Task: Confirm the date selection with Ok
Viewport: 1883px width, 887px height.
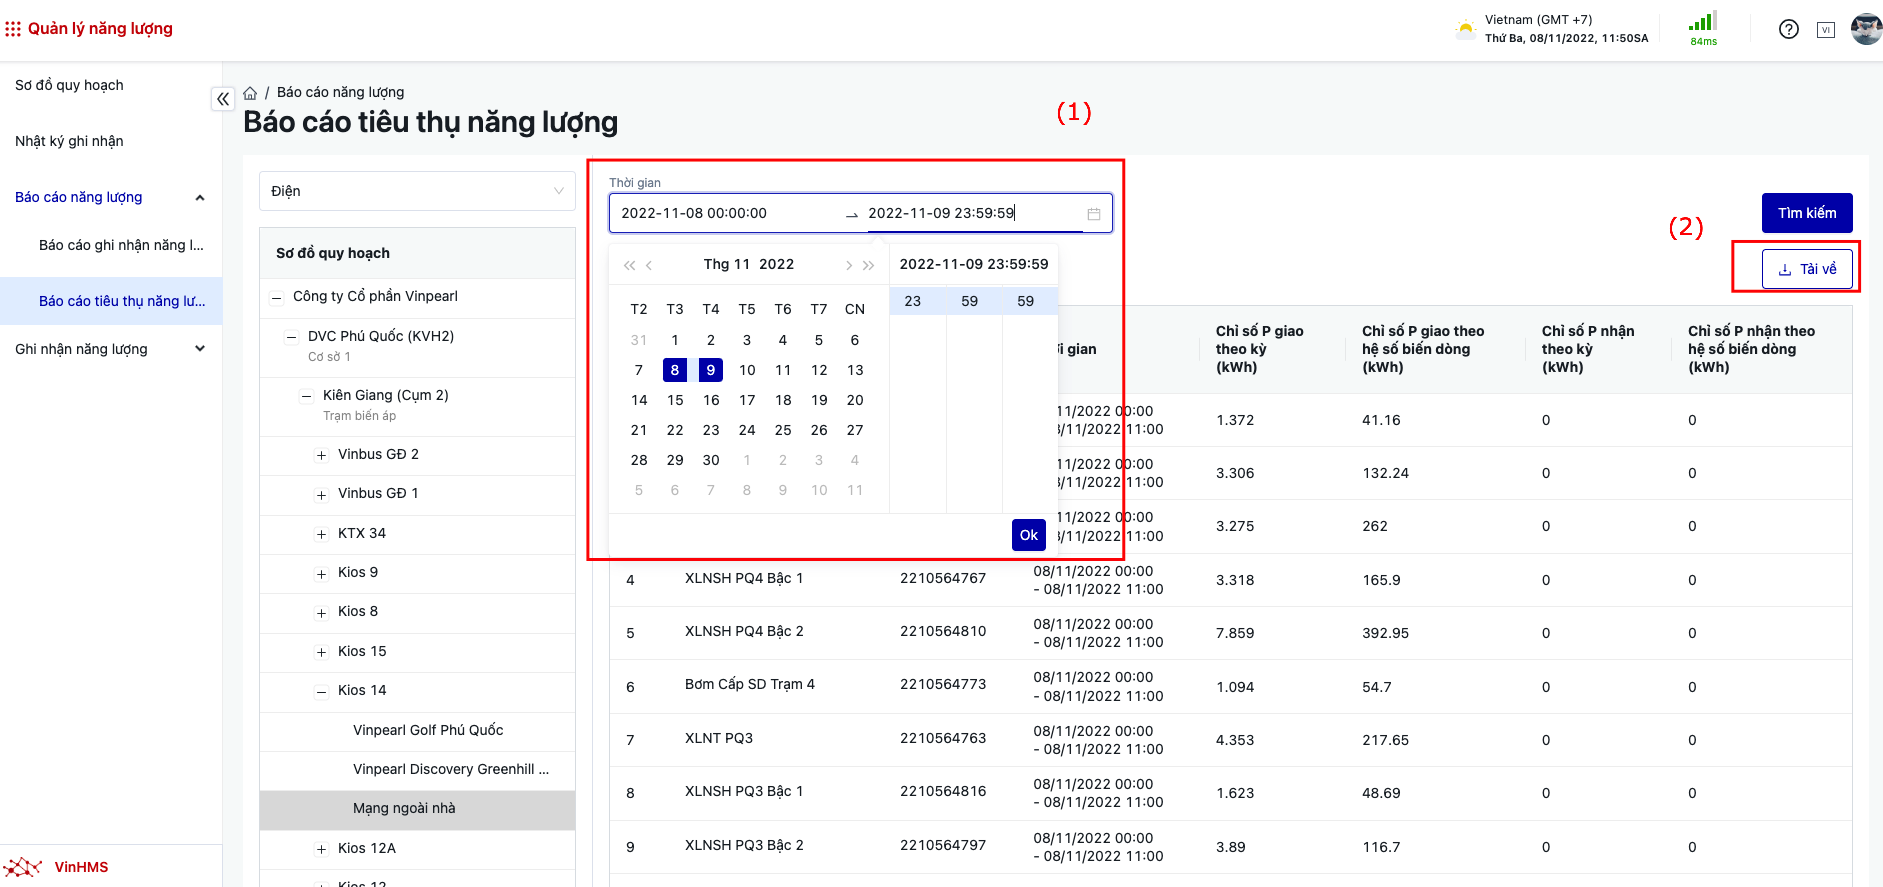Action: (x=1028, y=535)
